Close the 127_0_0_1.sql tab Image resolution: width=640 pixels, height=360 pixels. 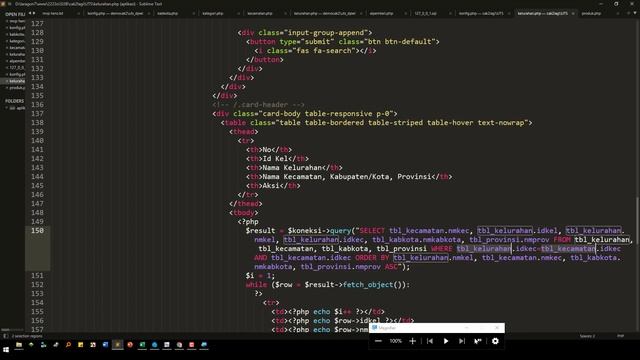pyautogui.click(x=450, y=13)
